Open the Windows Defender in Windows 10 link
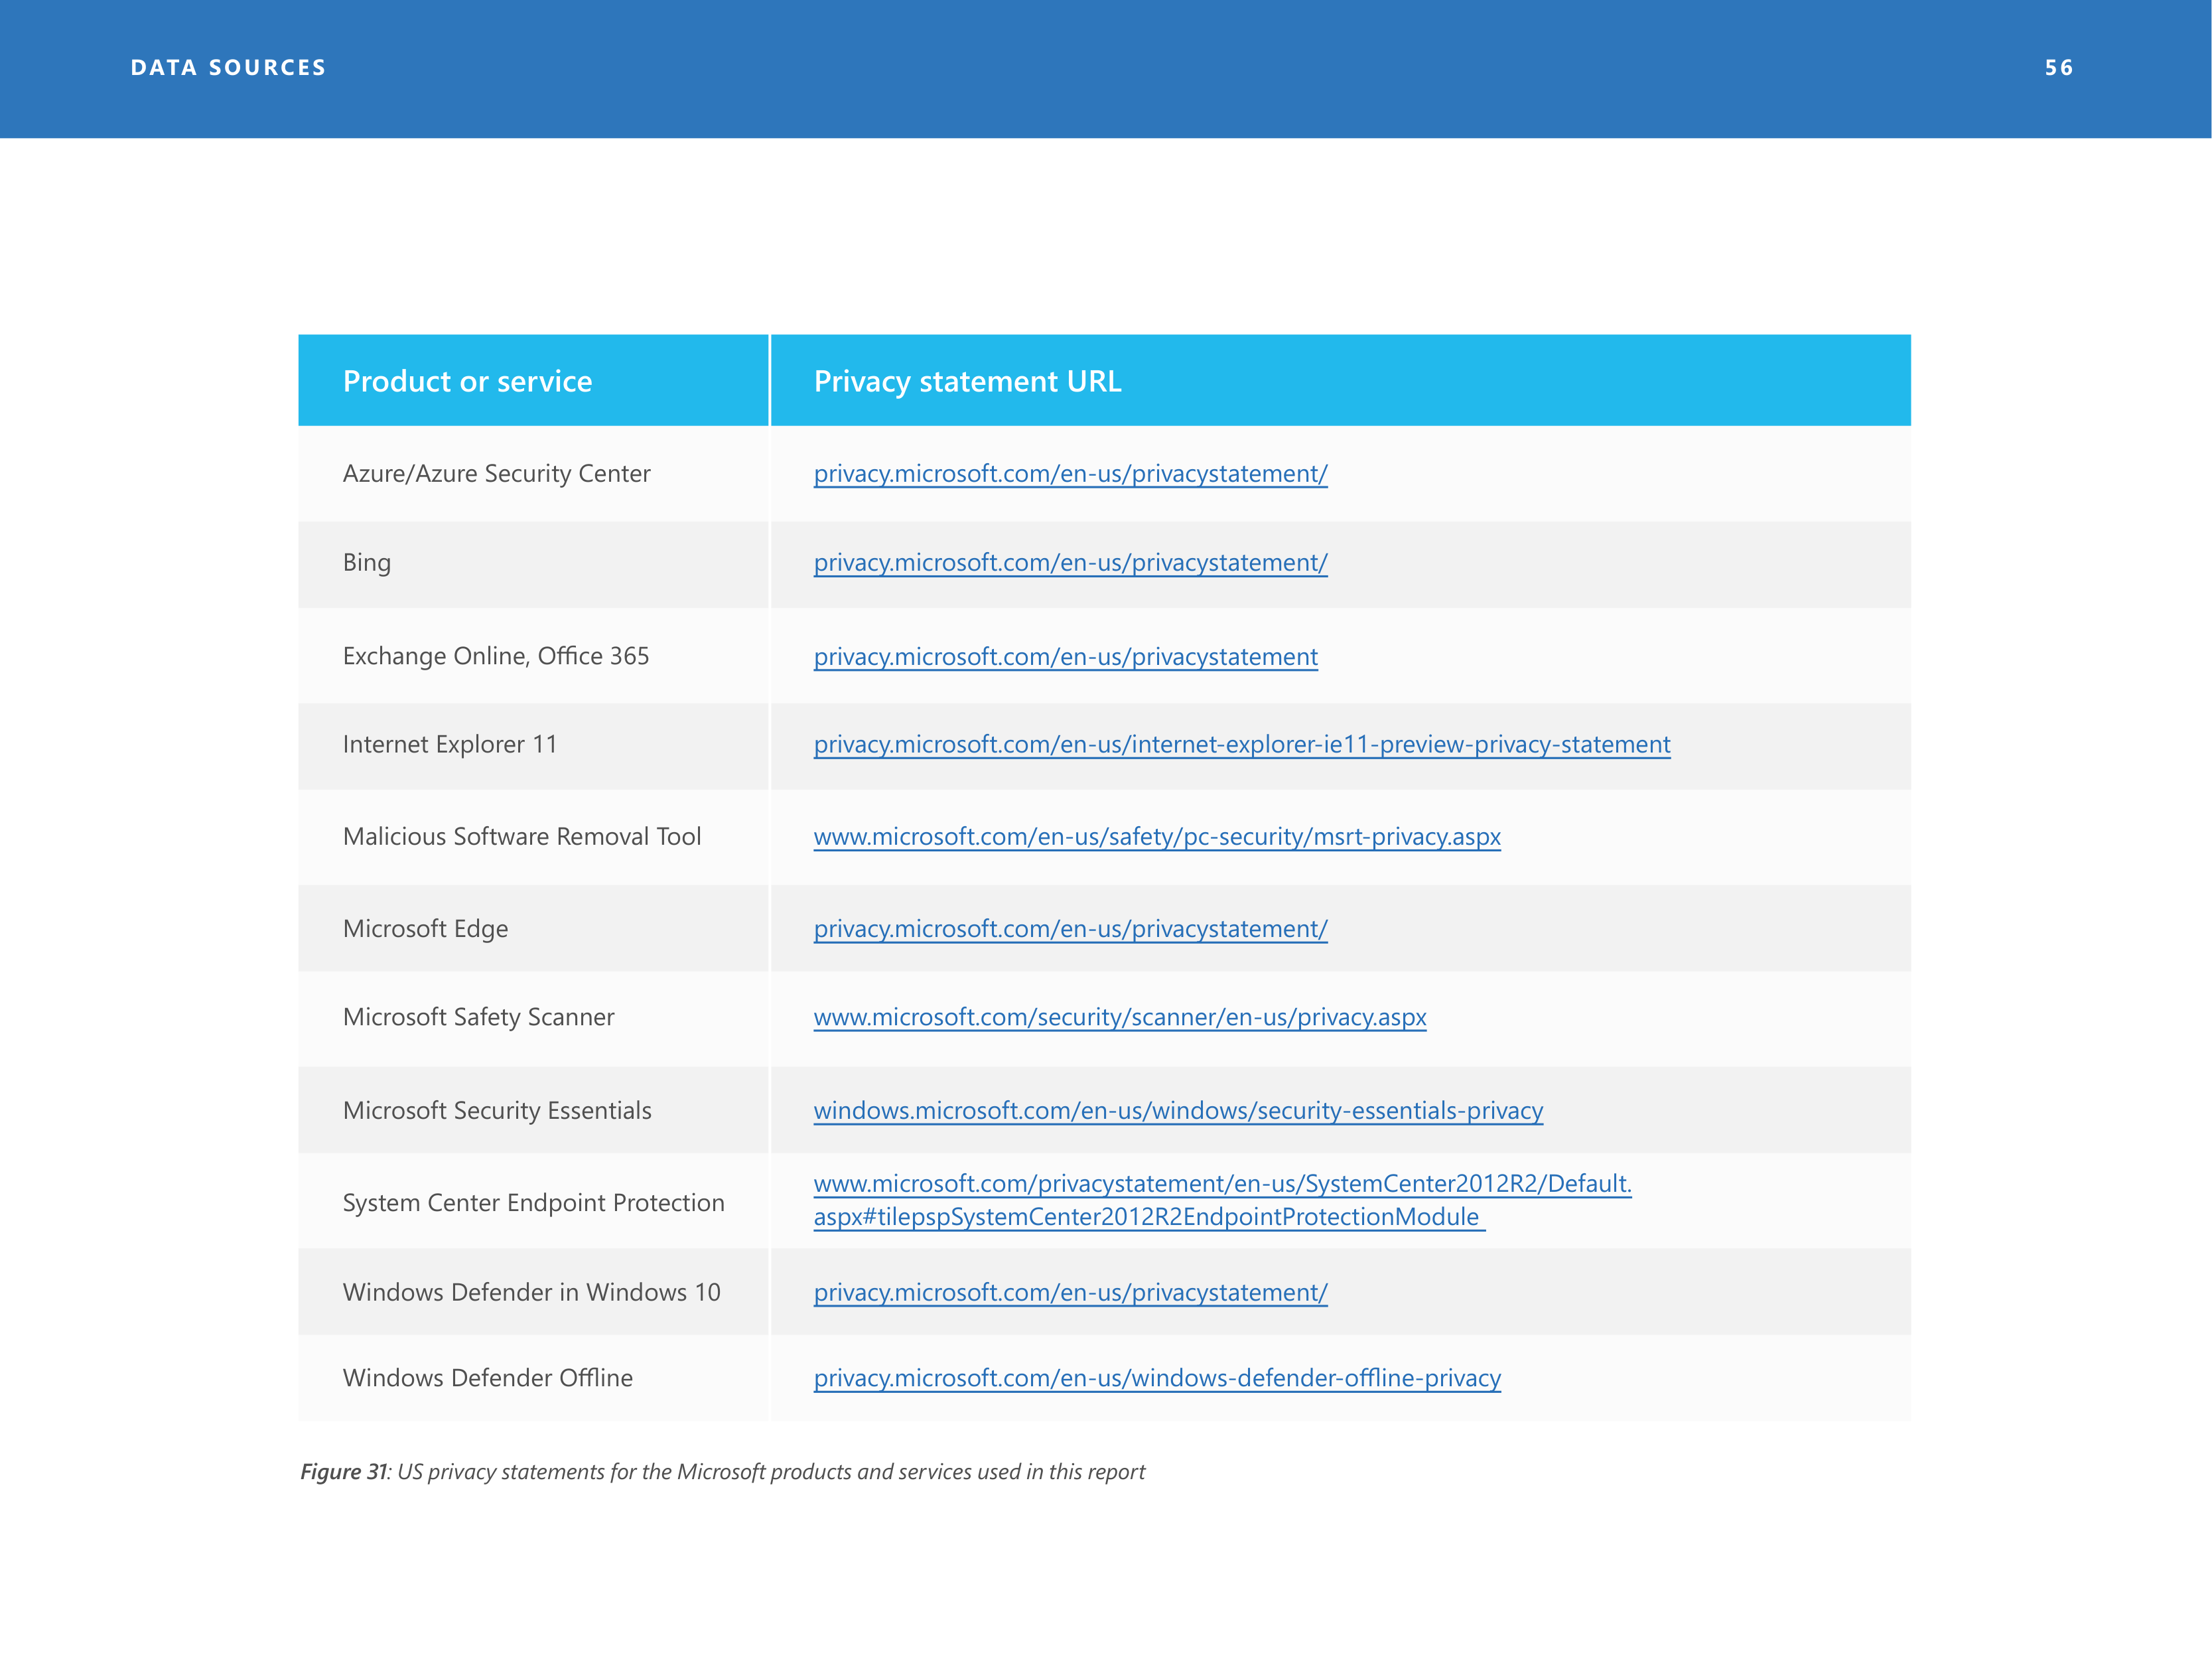2212x1659 pixels. (x=1070, y=1293)
